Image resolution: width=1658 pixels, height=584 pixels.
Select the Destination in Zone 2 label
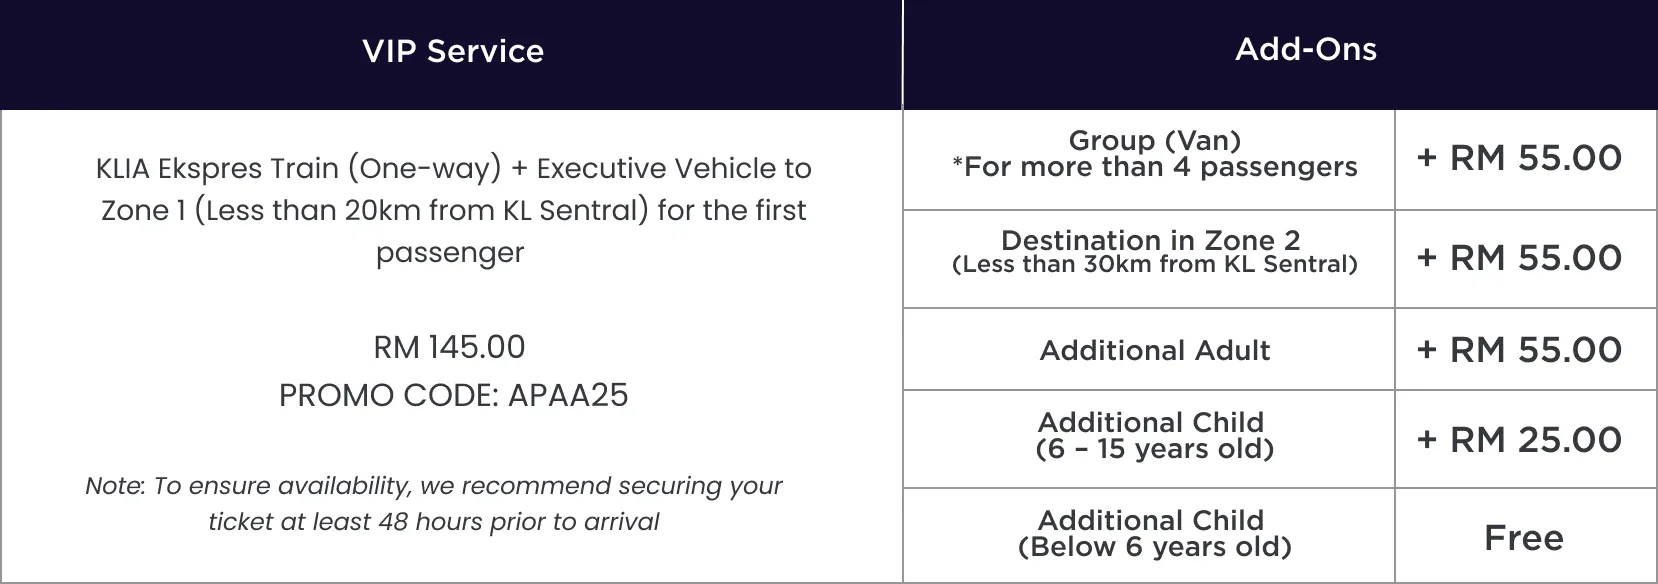coord(1150,240)
